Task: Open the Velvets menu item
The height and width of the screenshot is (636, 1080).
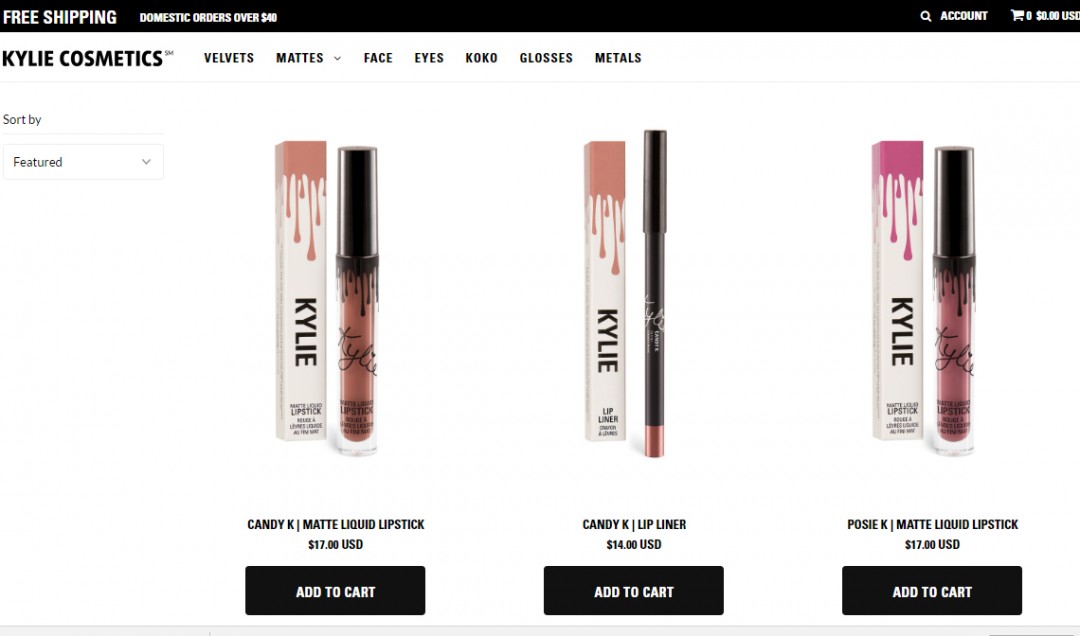Action: 229,58
